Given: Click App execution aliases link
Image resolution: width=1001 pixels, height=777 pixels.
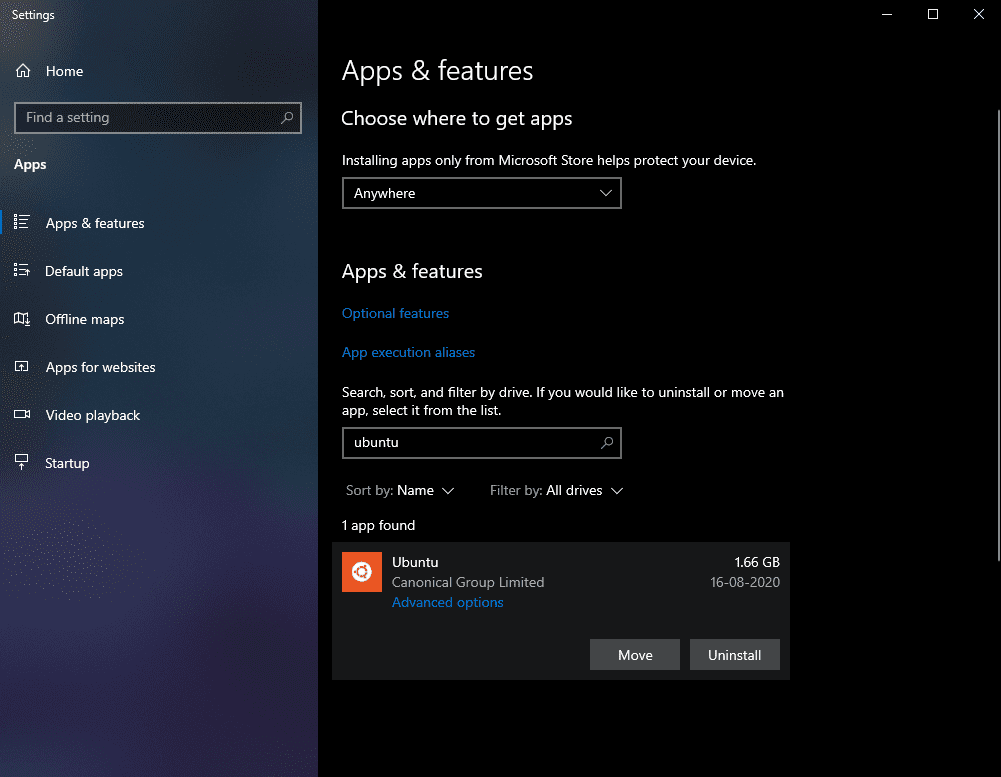Looking at the screenshot, I should (x=408, y=351).
